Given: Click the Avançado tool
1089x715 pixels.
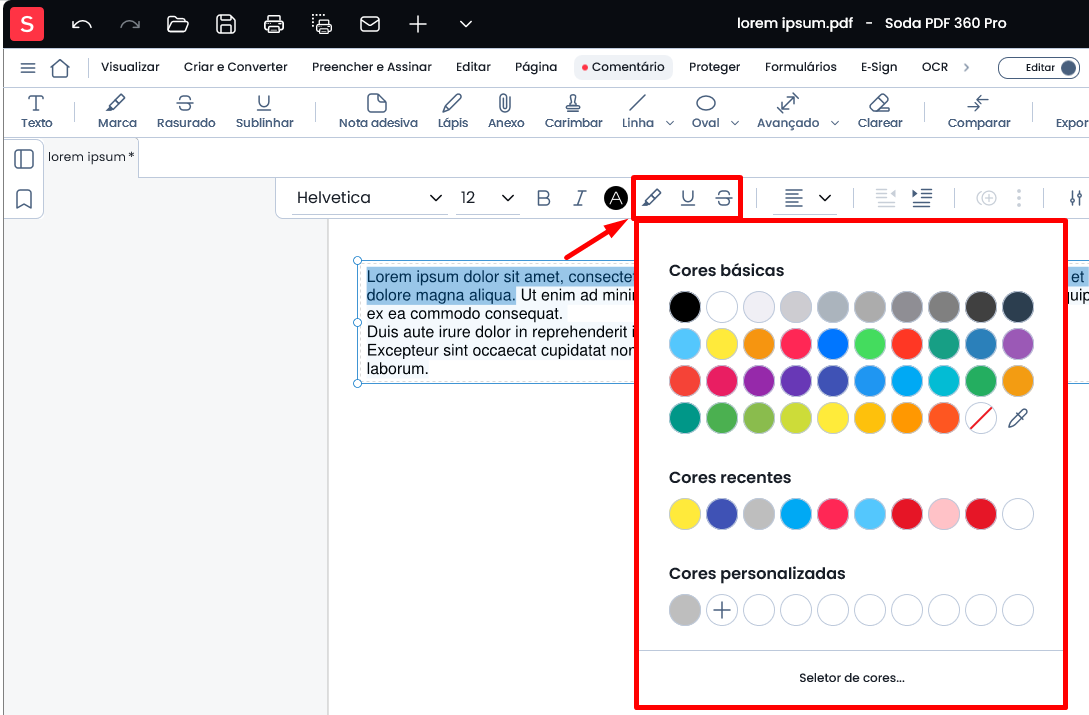Looking at the screenshot, I should (788, 112).
